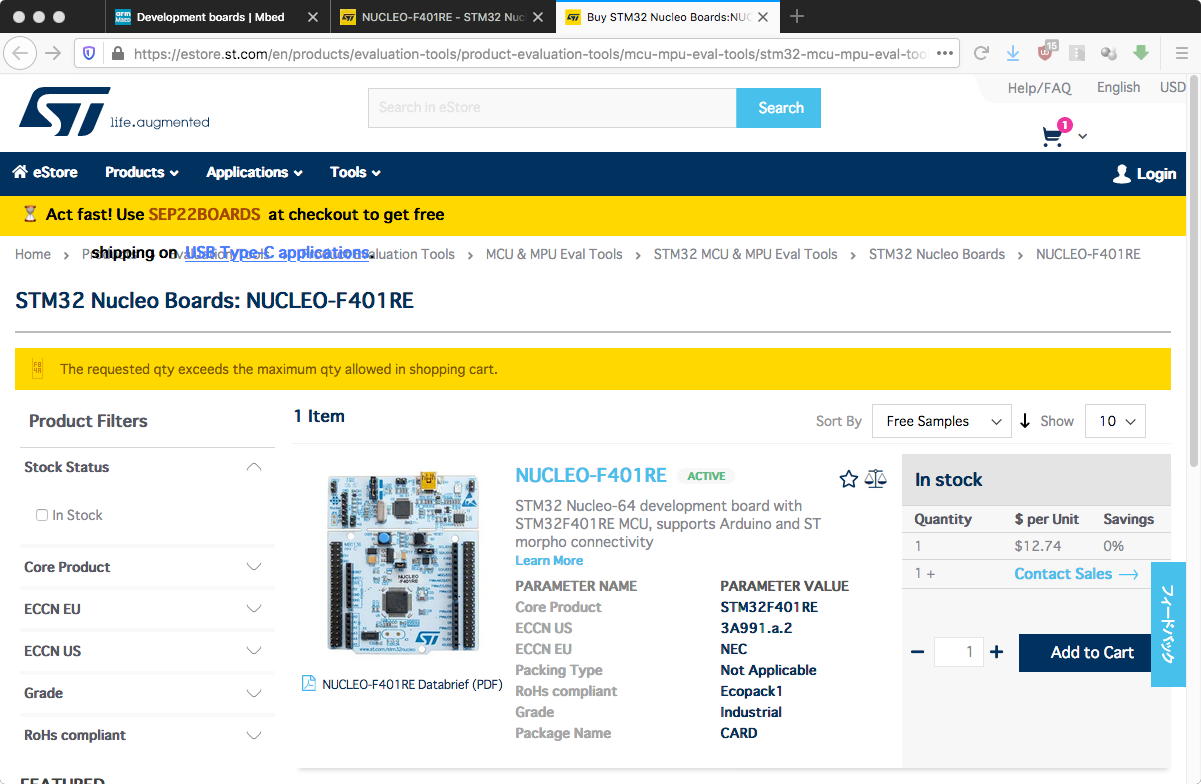
Task: Expand the cart dropdown chevron
Action: pos(1082,137)
